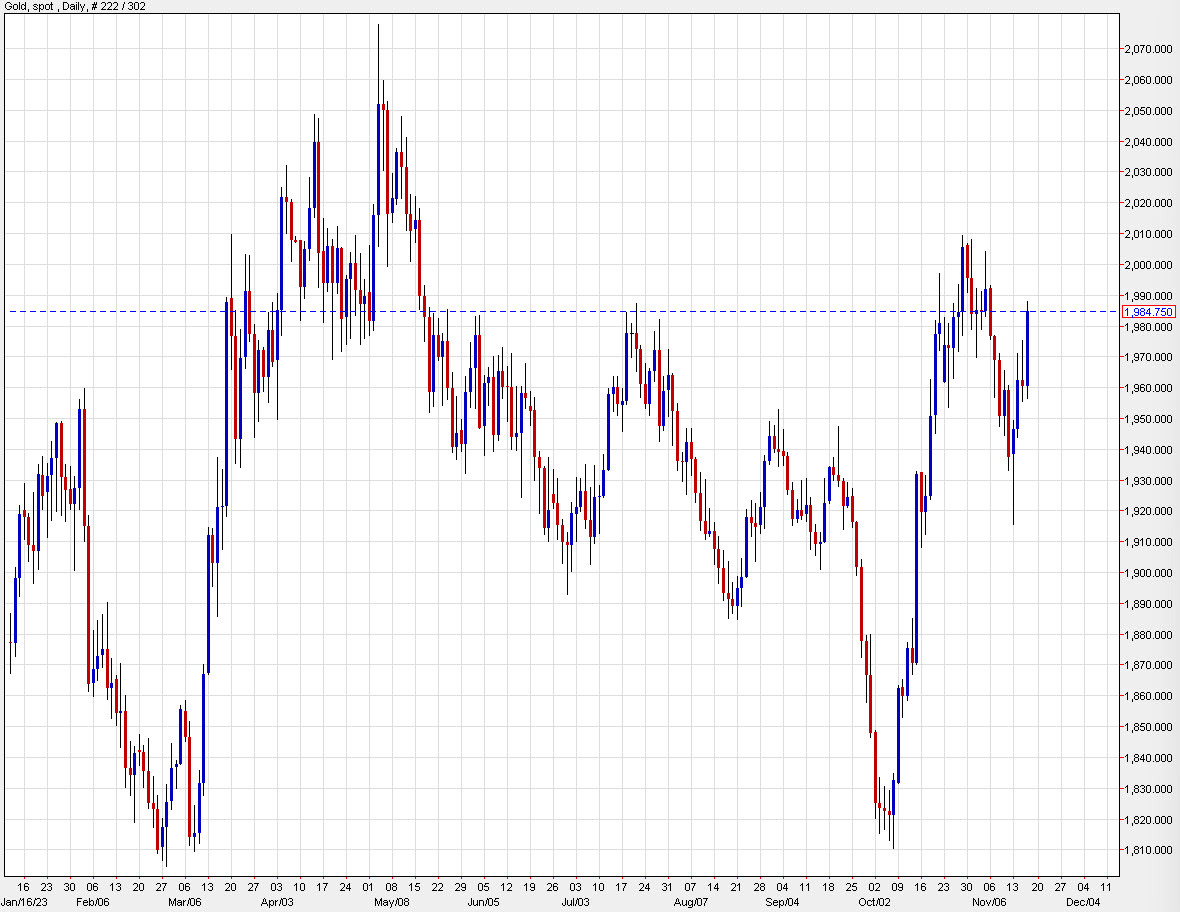1180x912 pixels.
Task: Click the 'Jun/05' date axis label
Action: [485, 901]
